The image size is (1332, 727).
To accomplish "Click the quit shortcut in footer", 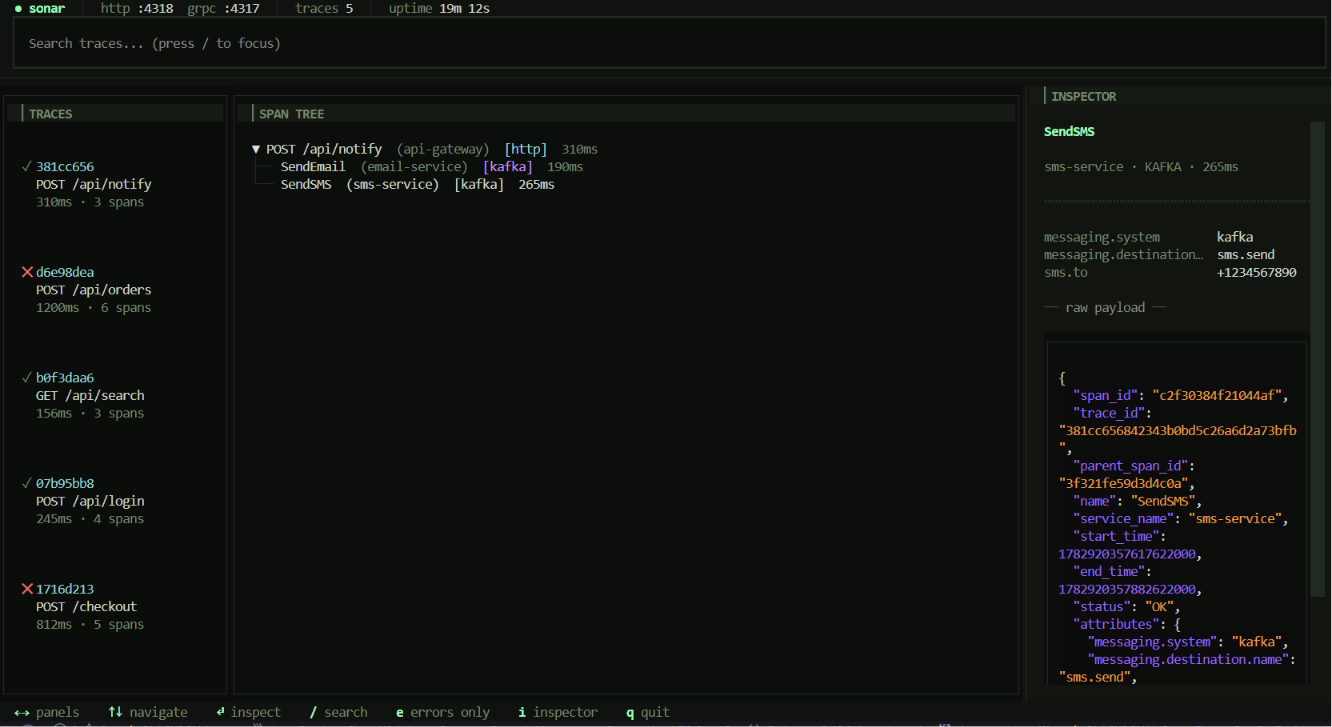I will (648, 712).
